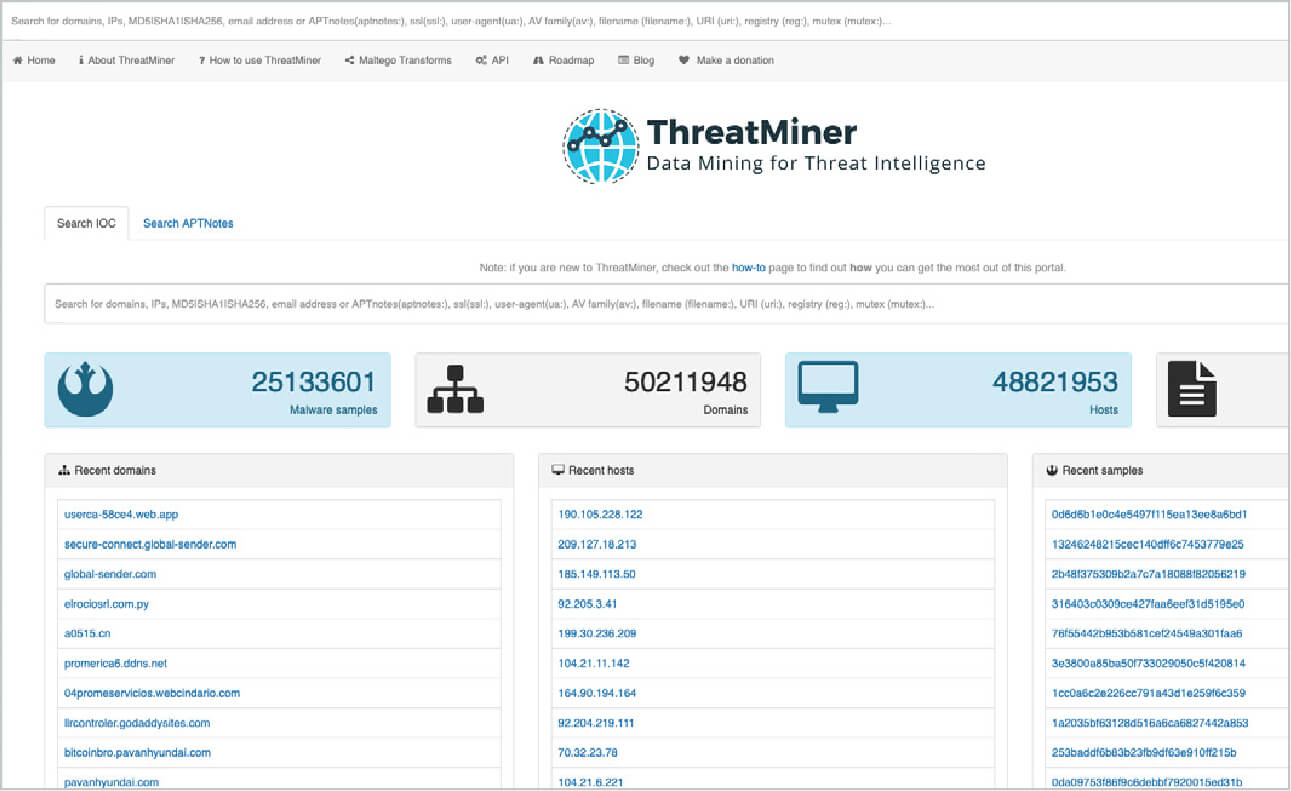Screen dimensions: 1291x791
Task: Open domain secure-connect.global-sender.com
Action: (150, 544)
